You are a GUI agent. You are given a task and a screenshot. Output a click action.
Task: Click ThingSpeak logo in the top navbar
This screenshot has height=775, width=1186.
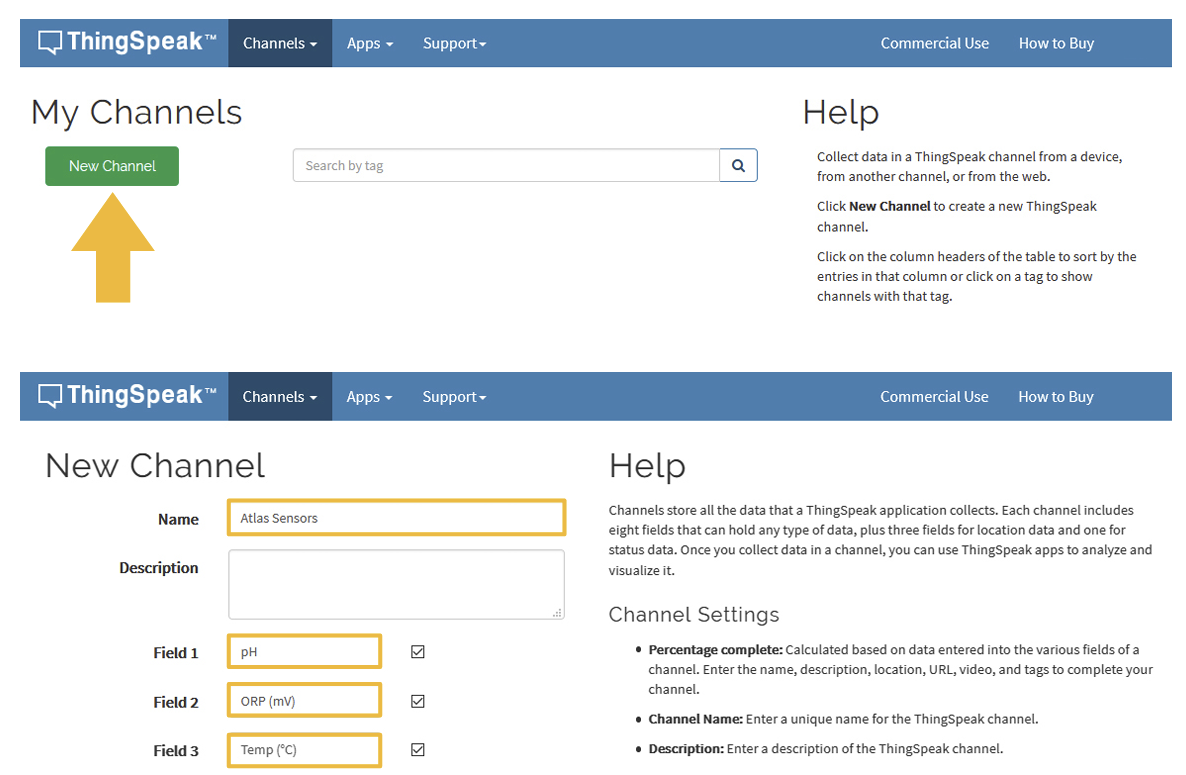127,42
